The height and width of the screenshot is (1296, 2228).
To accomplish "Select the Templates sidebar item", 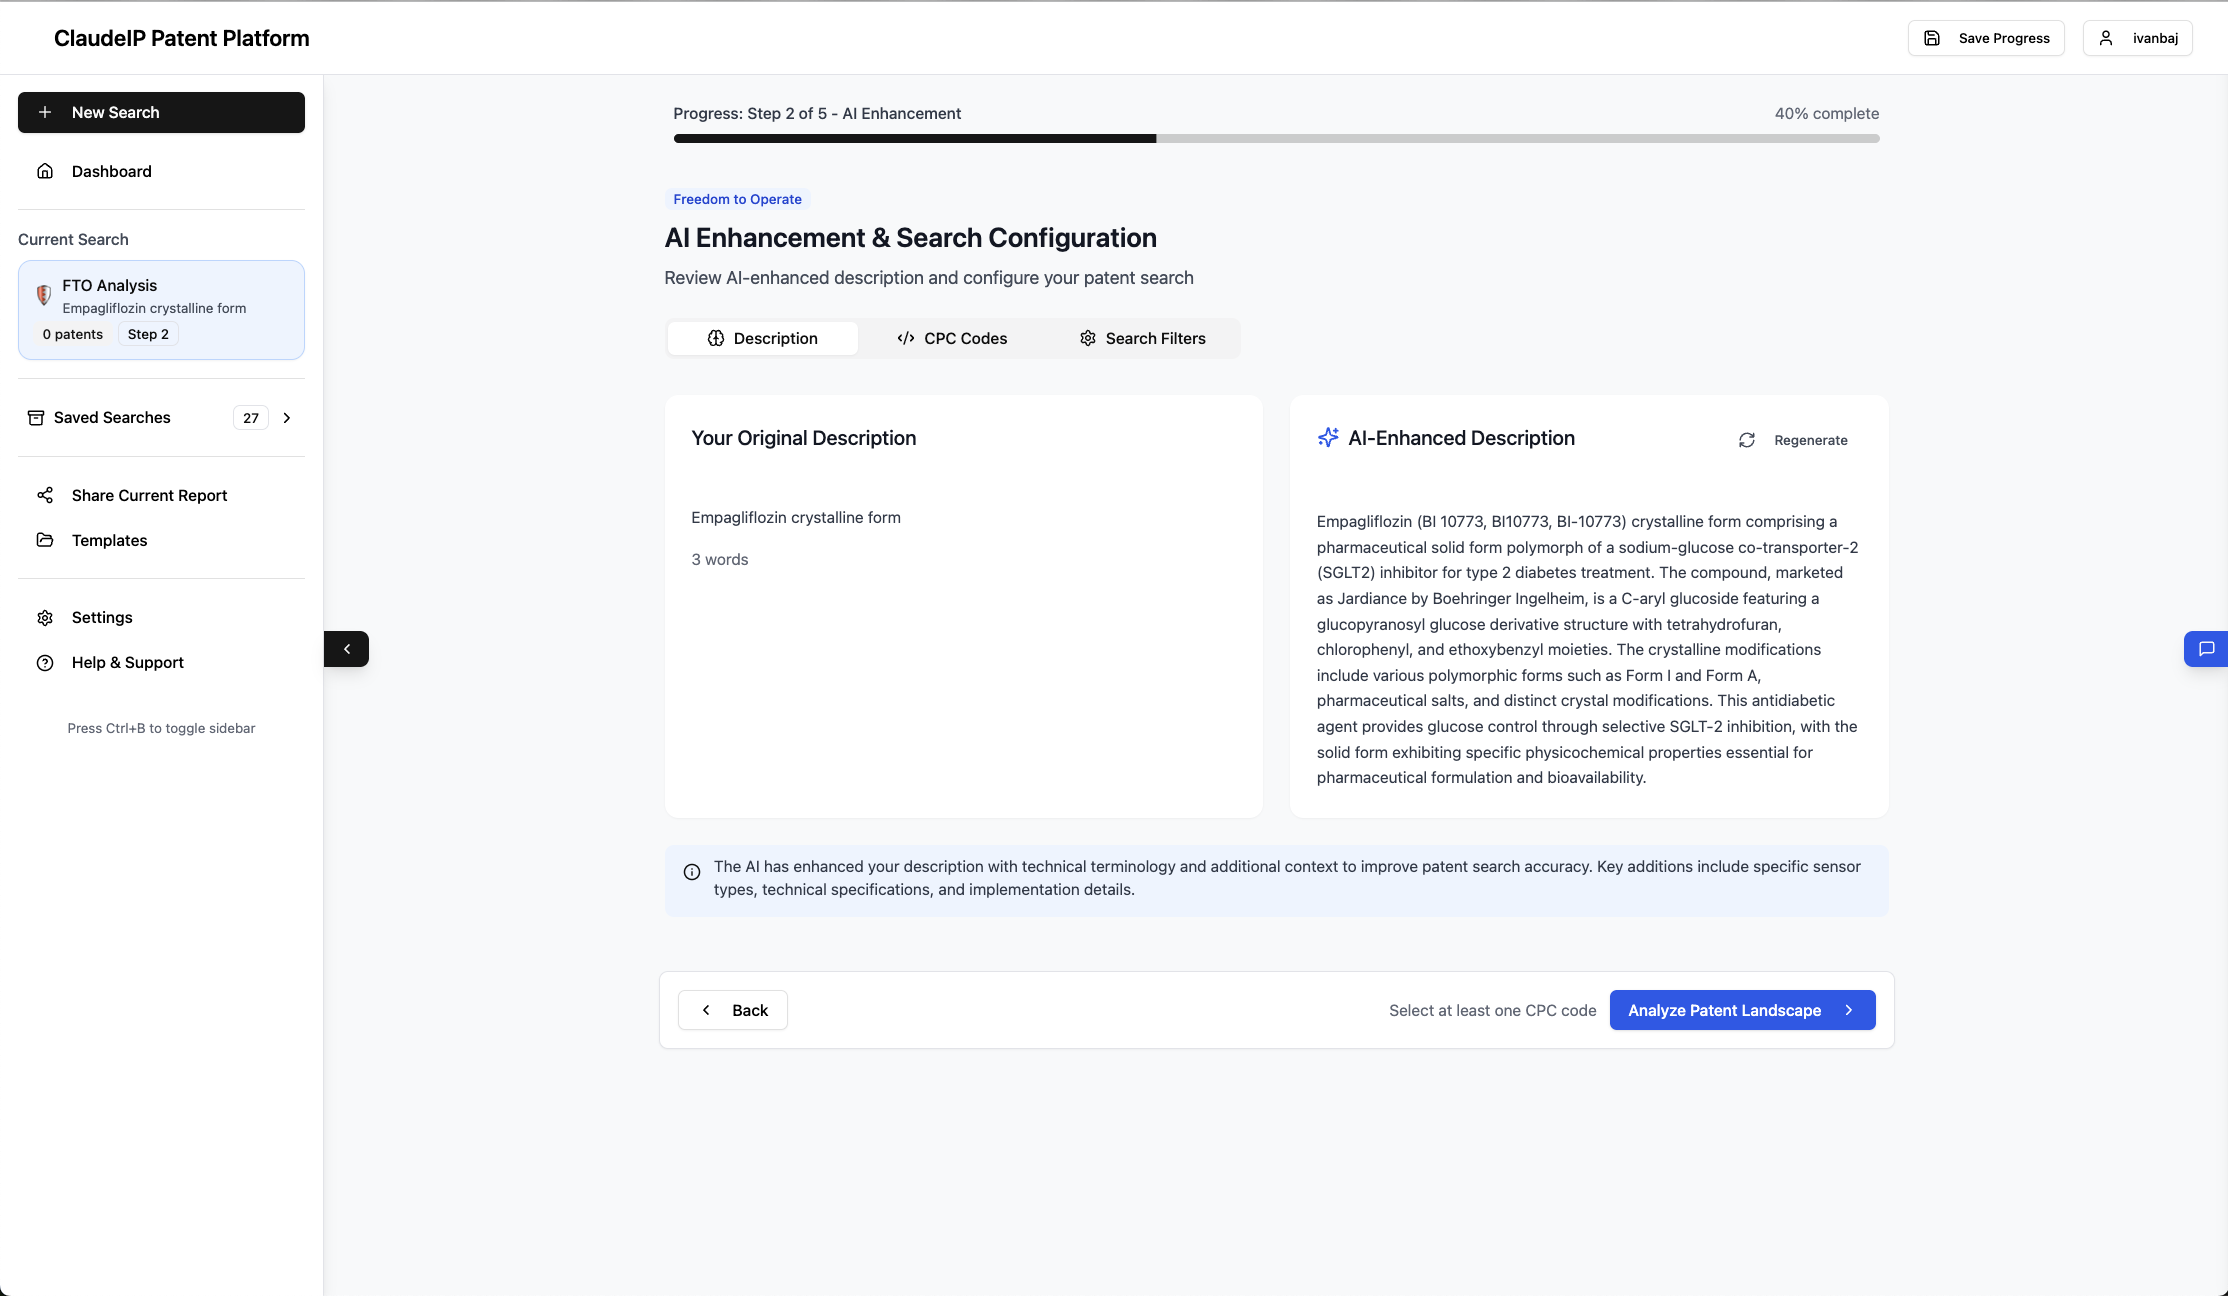I will tap(110, 540).
